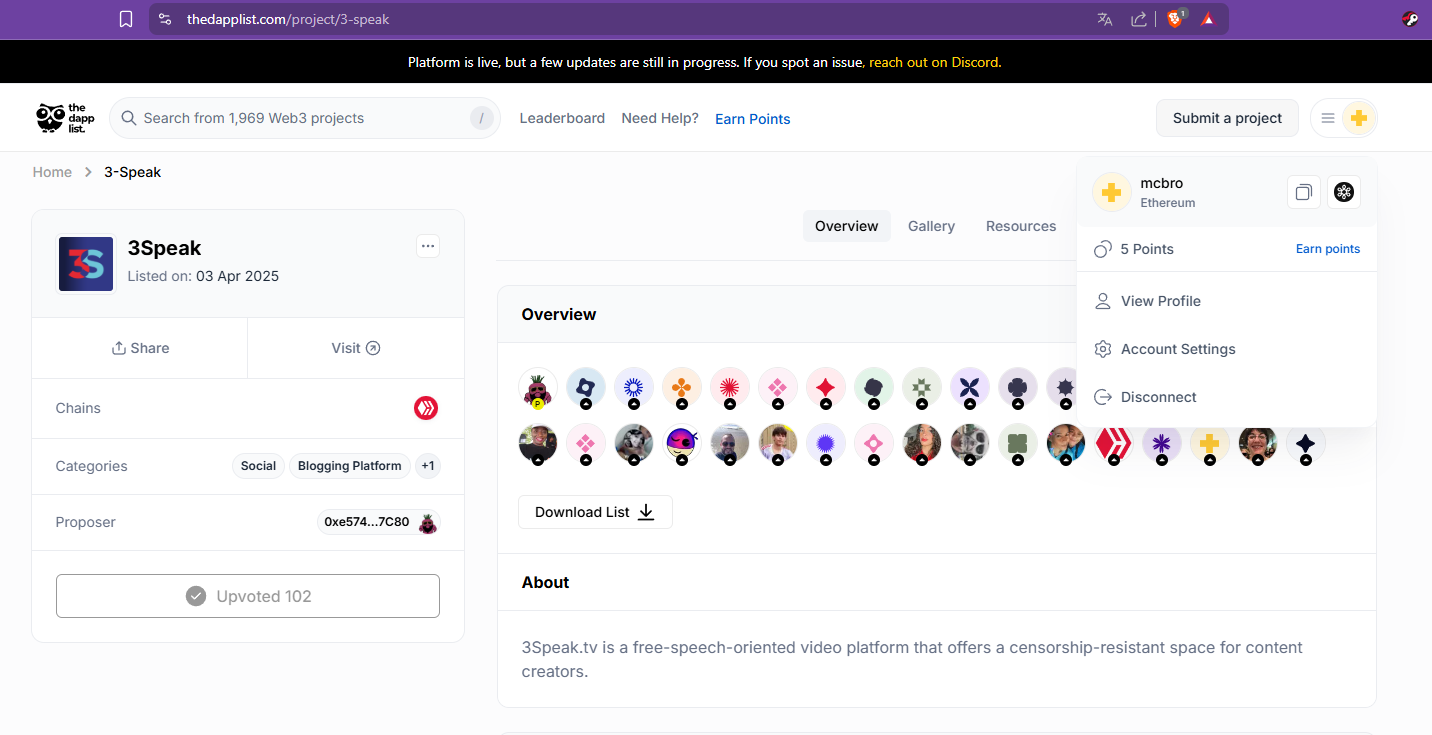Select the blue sunburst avatar in first row
Image resolution: width=1432 pixels, height=735 pixels.
click(x=634, y=388)
